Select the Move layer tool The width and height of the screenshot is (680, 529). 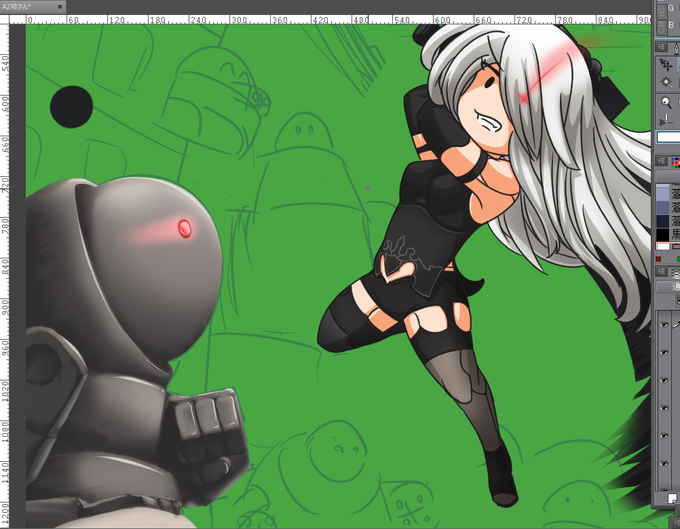[x=666, y=65]
